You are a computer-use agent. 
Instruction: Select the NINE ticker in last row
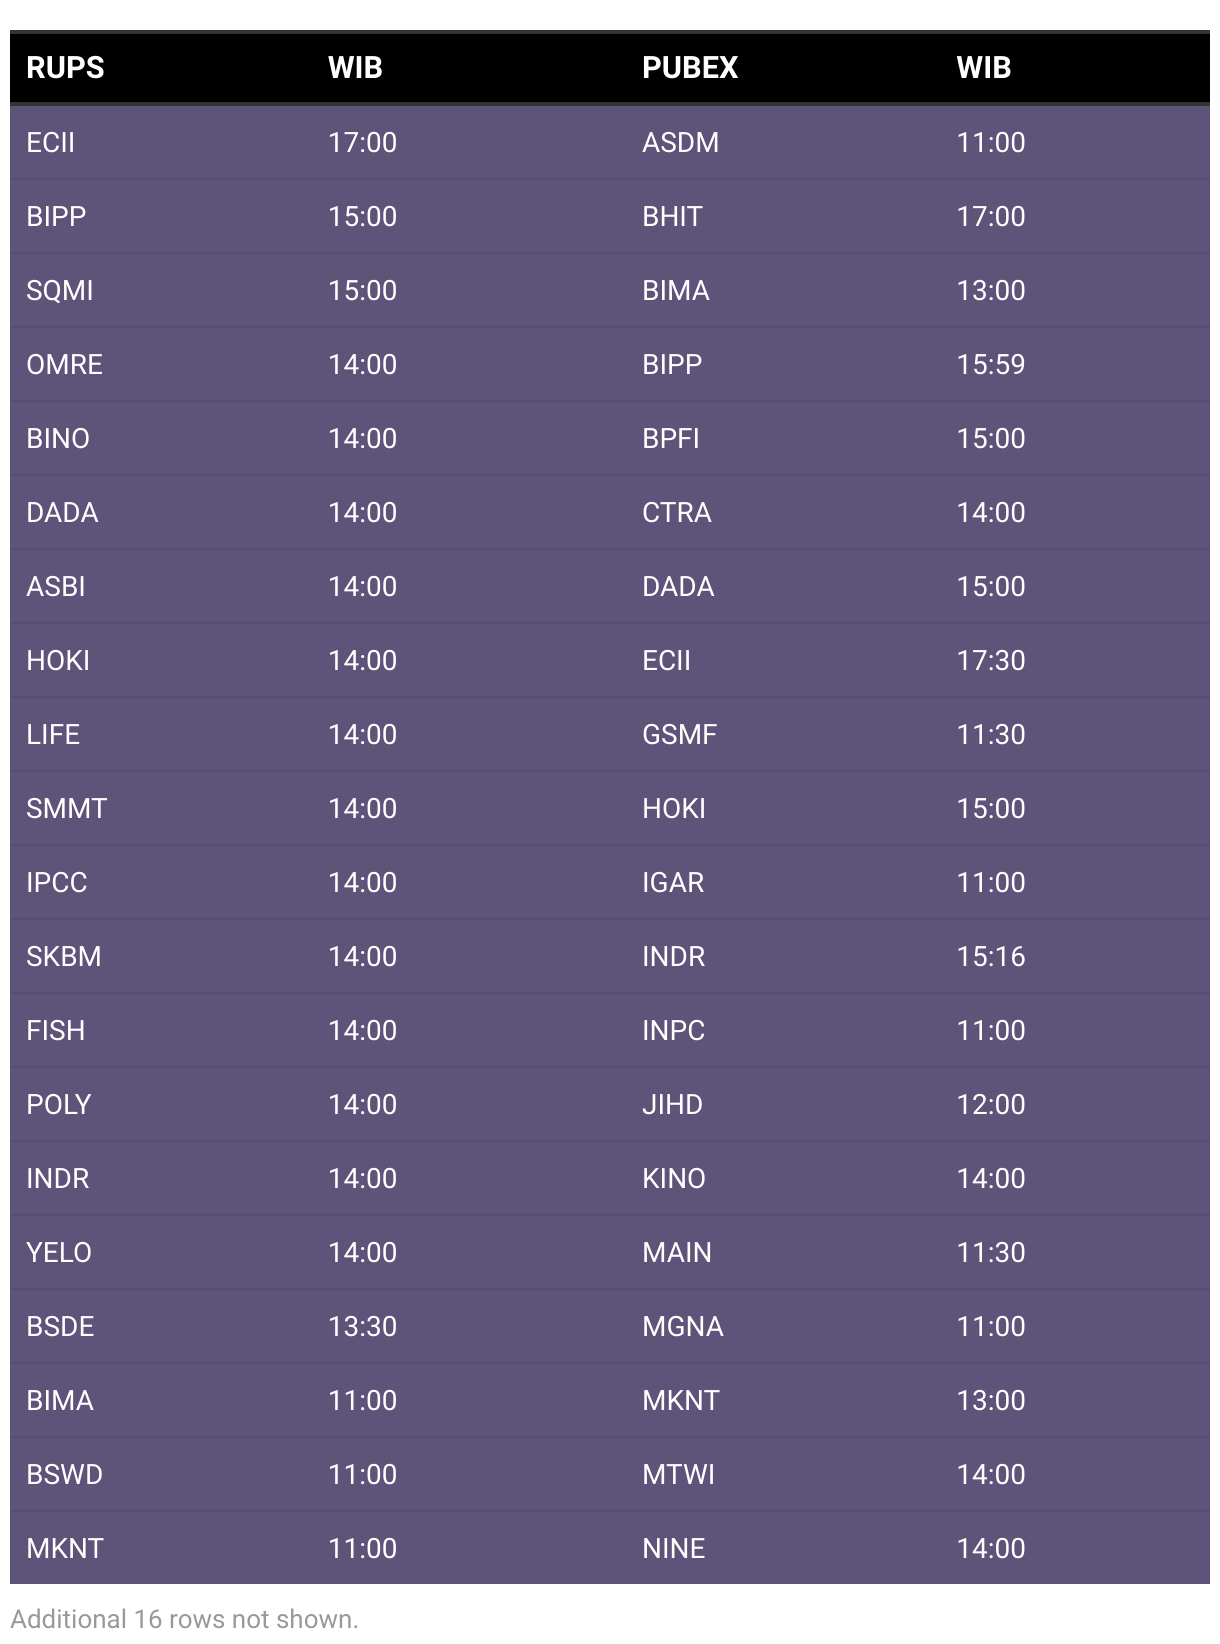(673, 1548)
